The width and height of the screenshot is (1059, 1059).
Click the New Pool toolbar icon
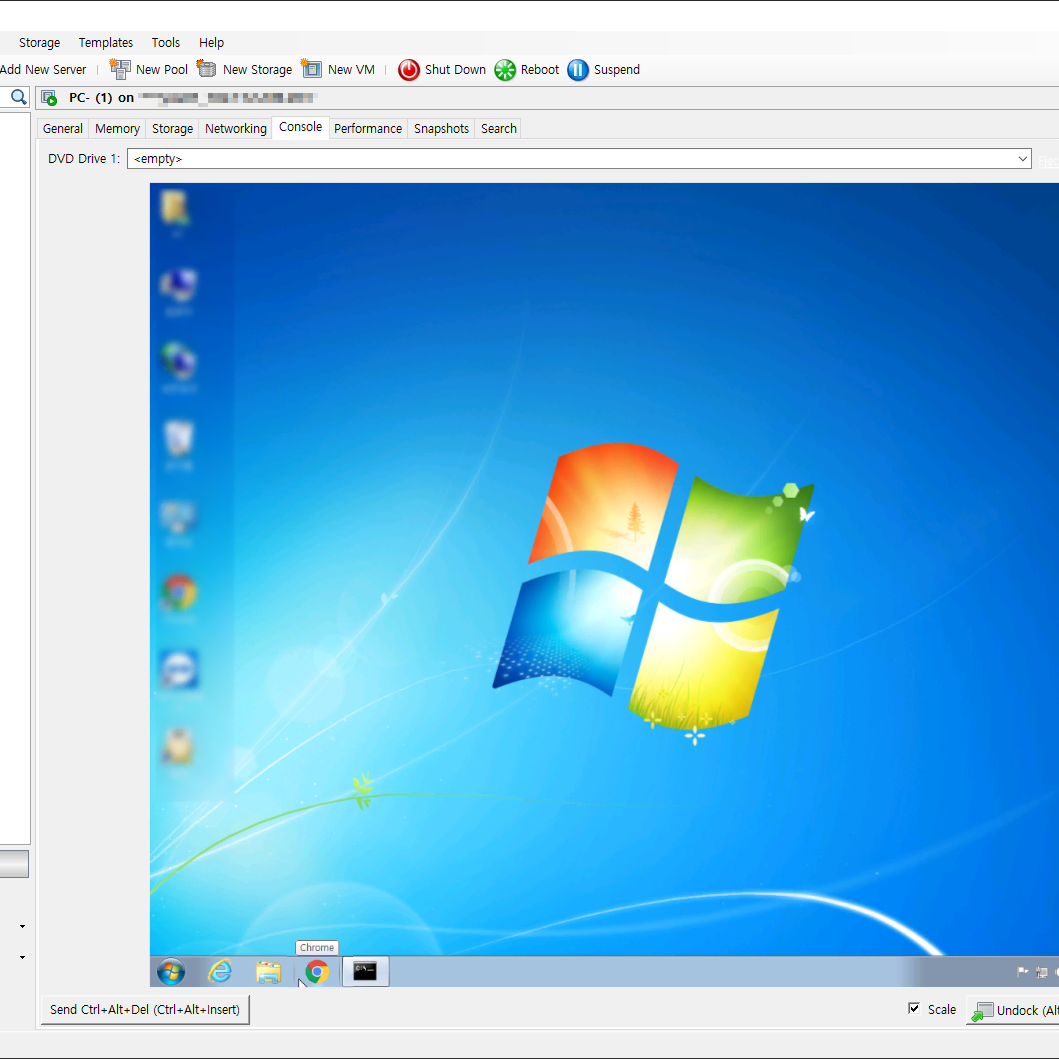pos(120,70)
